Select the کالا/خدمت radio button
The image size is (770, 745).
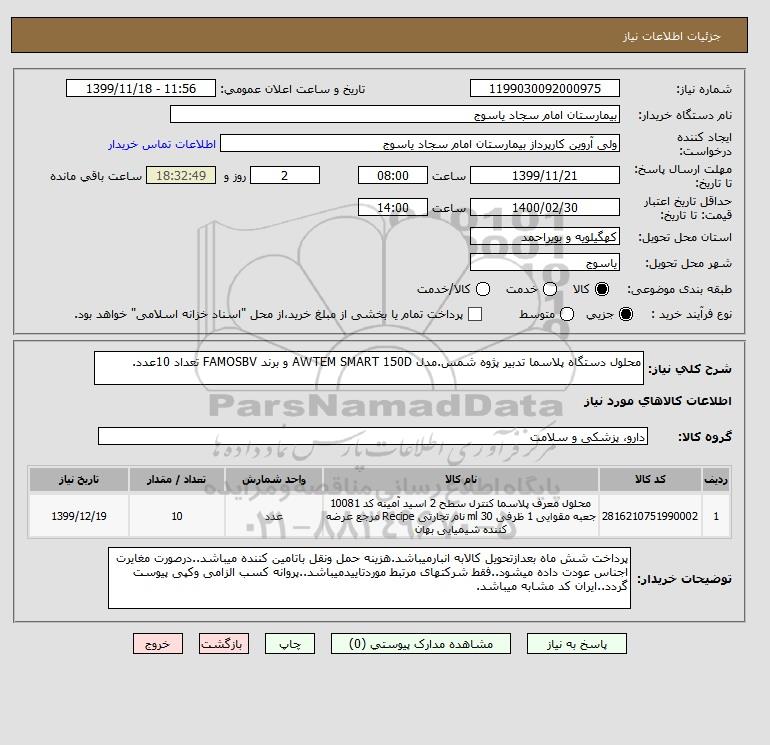click(x=483, y=289)
